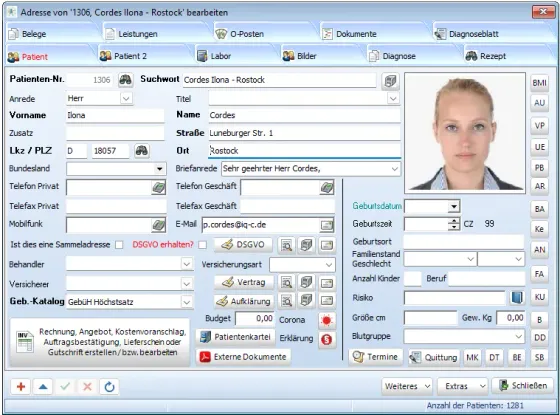Click cube icon in DSGVO row
The image size is (560, 415).
click(306, 245)
